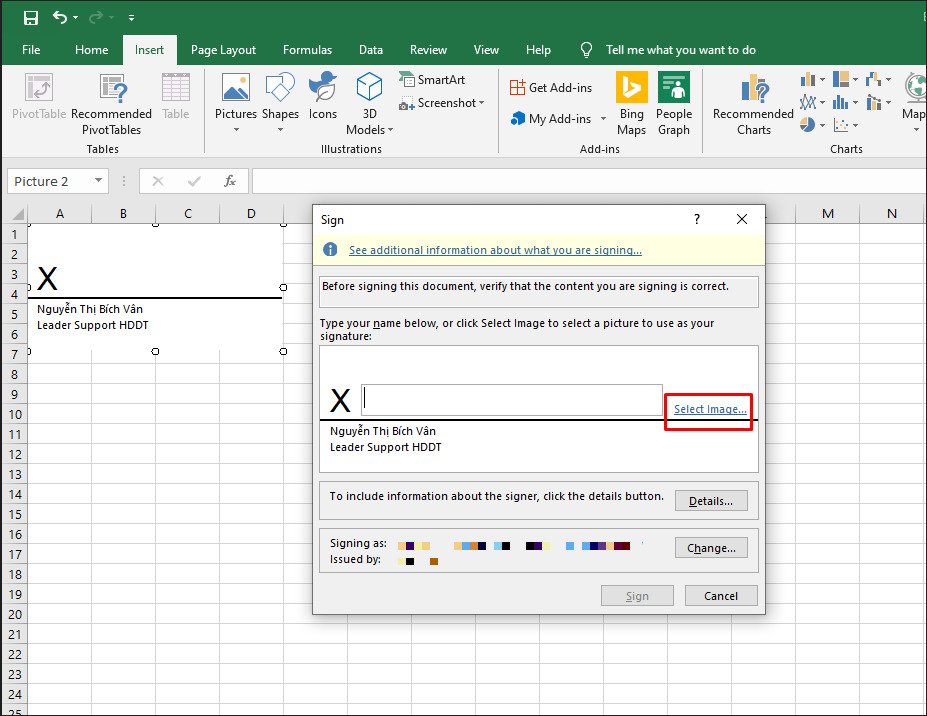Open the Data tab
This screenshot has width=927, height=716.
(371, 50)
